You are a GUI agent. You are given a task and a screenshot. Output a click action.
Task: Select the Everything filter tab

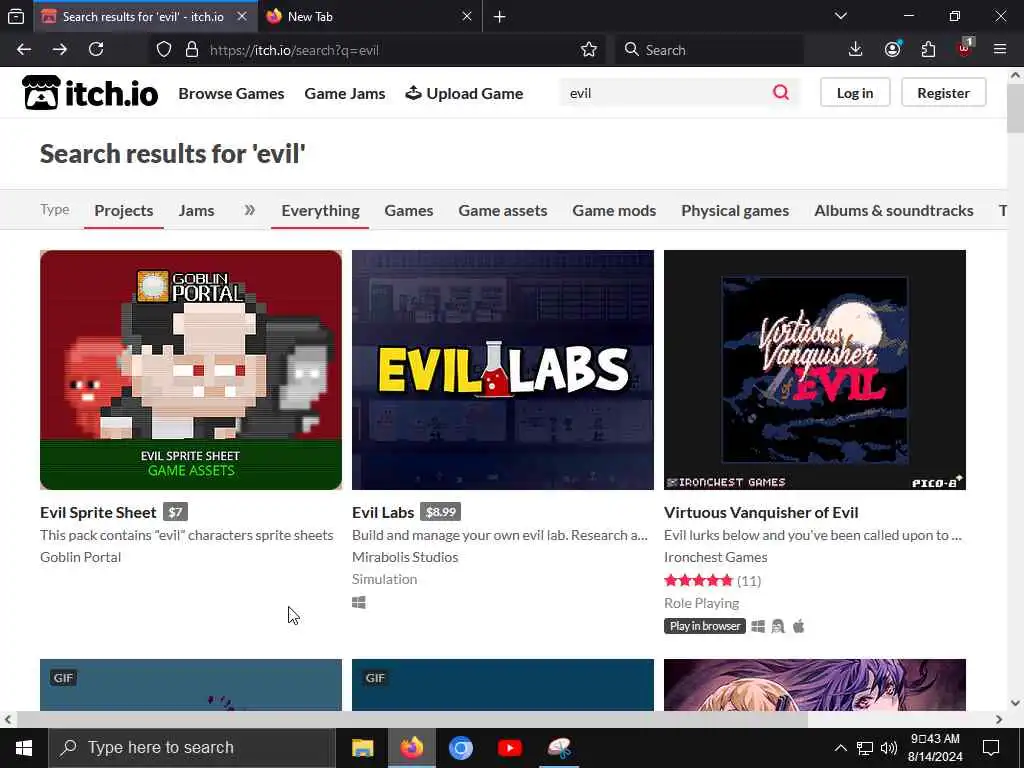pos(321,210)
